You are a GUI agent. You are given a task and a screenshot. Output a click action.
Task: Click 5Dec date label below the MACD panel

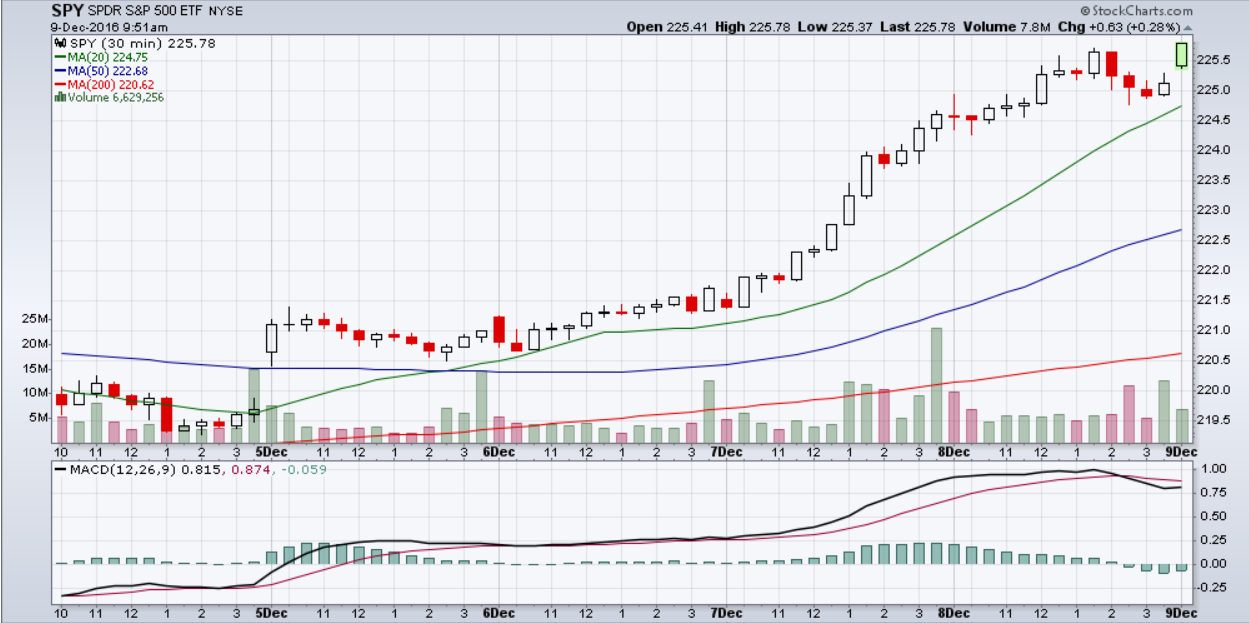[270, 612]
